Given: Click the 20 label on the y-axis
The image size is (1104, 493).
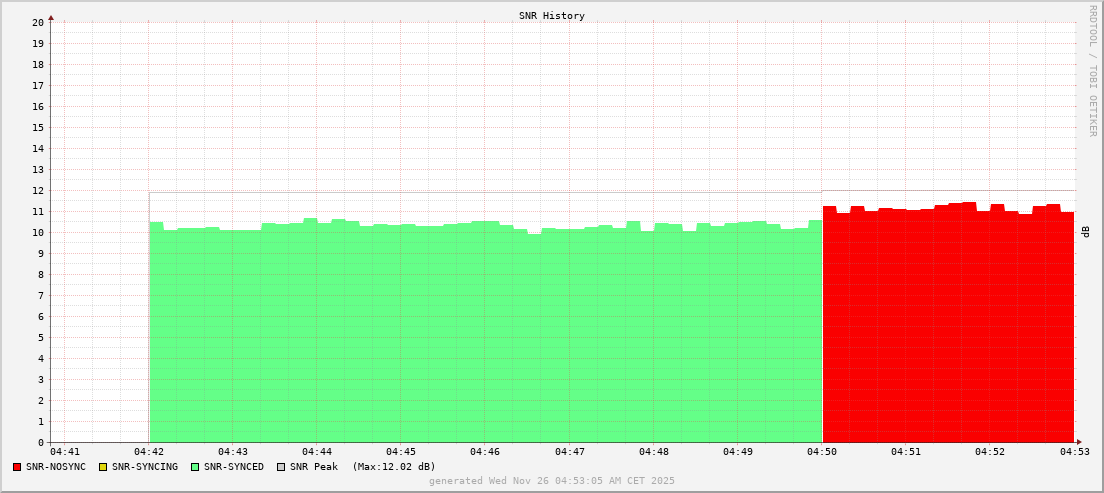Looking at the screenshot, I should coord(38,22).
